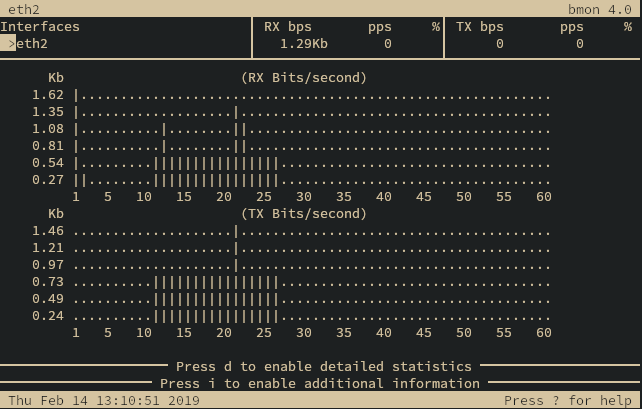Viewport: 642px width, 409px height.
Task: Click the RX Bits/second graph title
Action: click(x=304, y=78)
